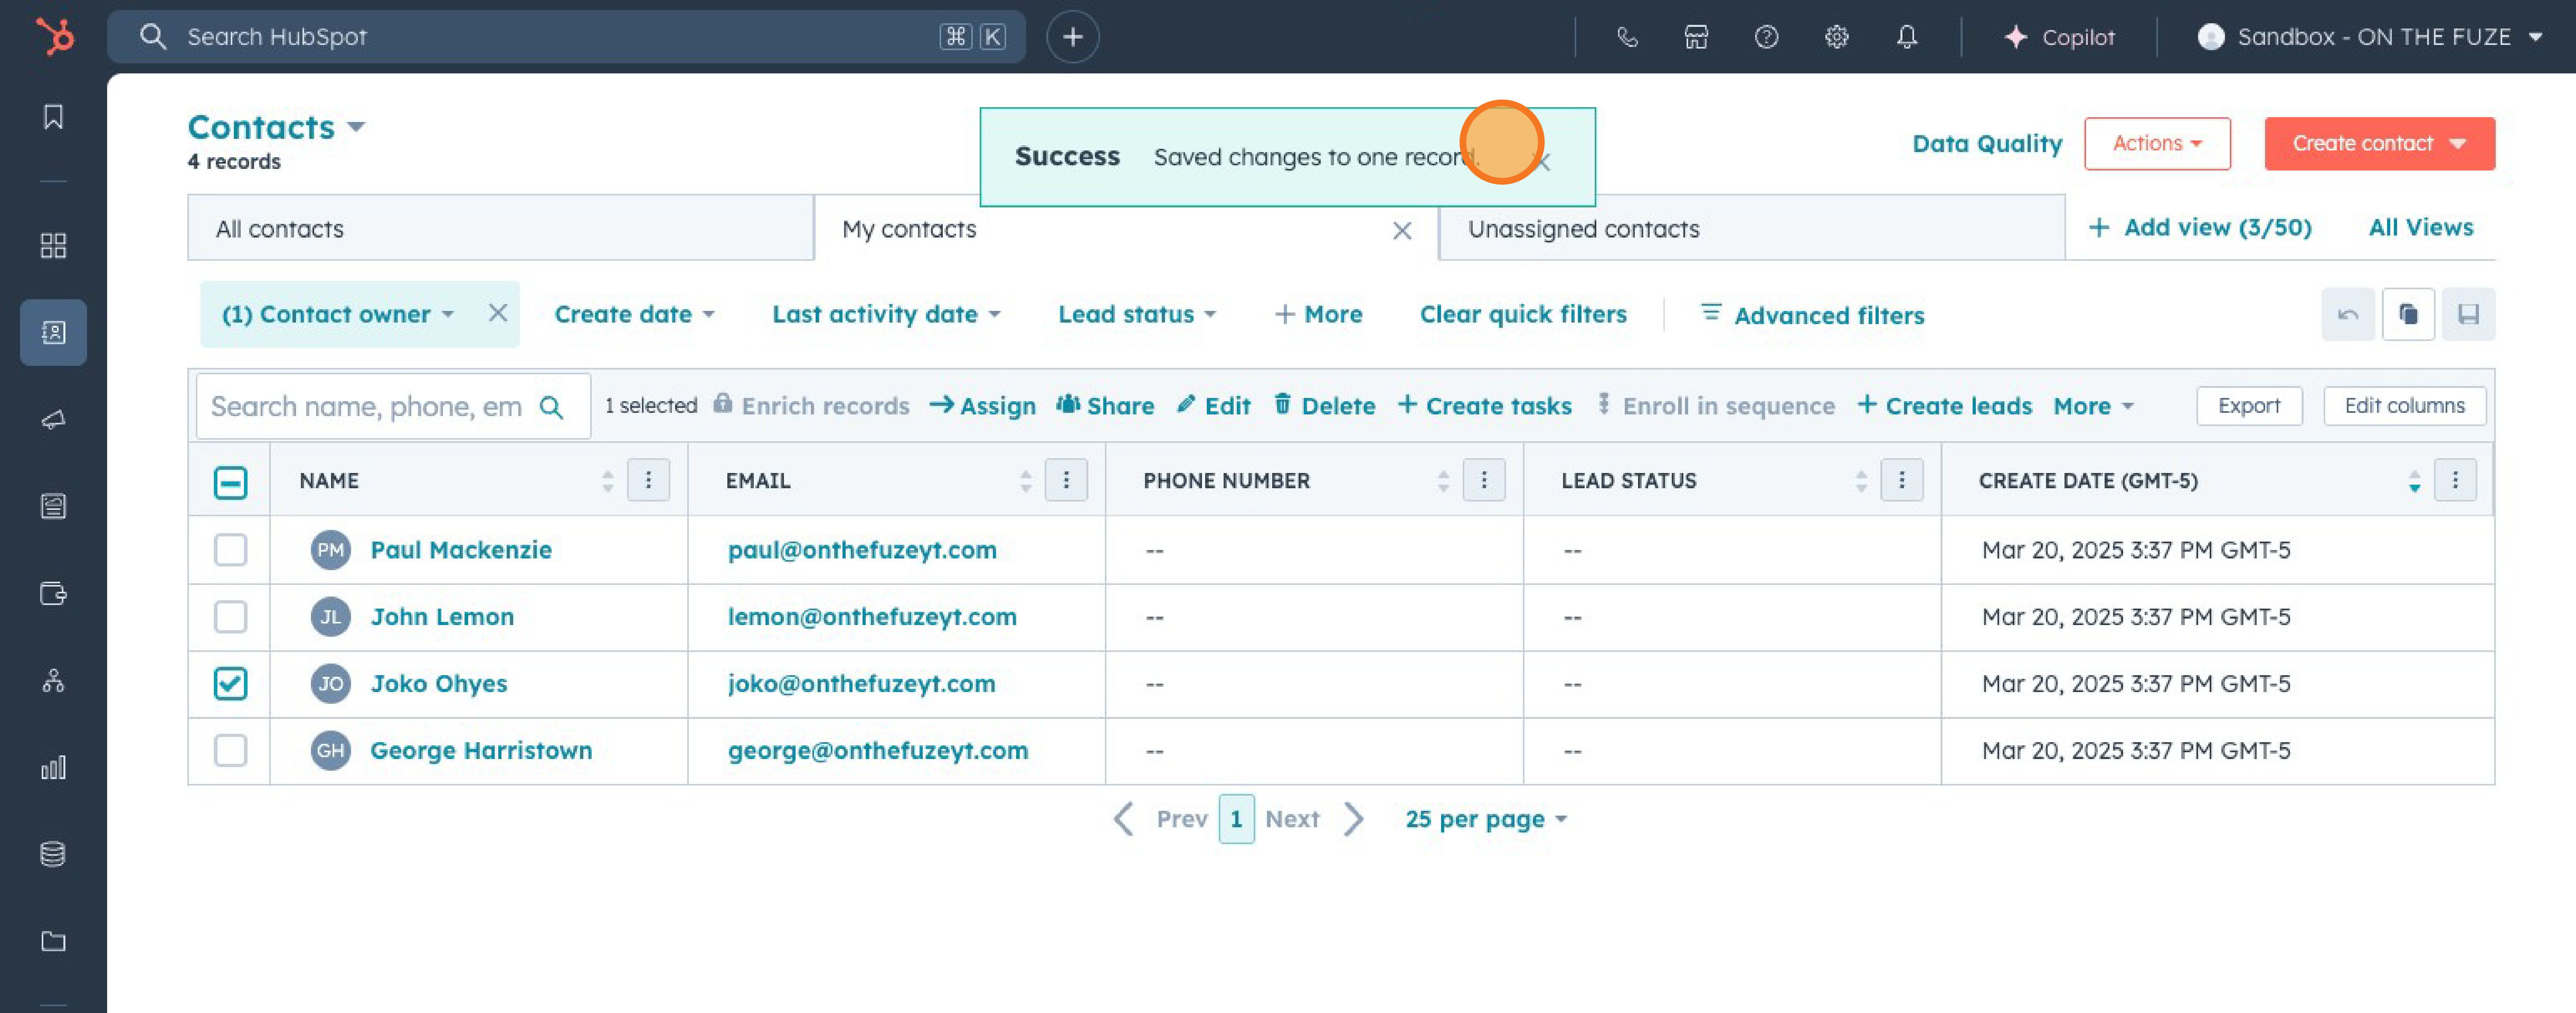
Task: Expand the Lead status filter dropdown
Action: pyautogui.click(x=1136, y=314)
